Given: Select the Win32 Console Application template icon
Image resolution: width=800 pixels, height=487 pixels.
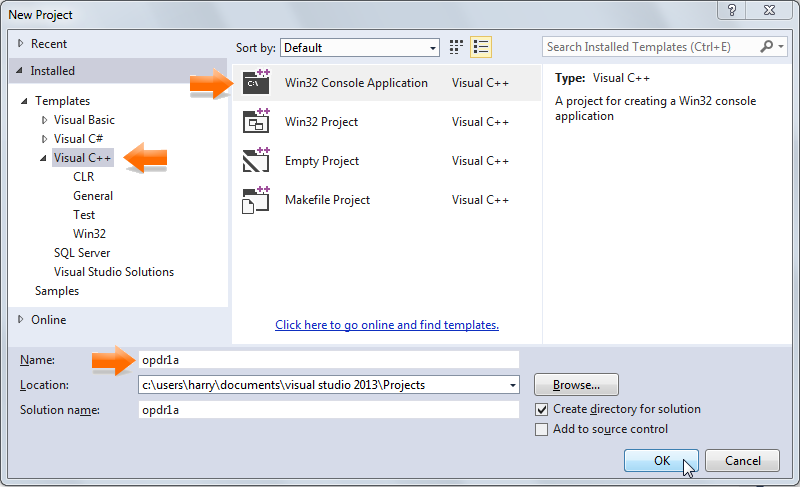Looking at the screenshot, I should tap(256, 83).
